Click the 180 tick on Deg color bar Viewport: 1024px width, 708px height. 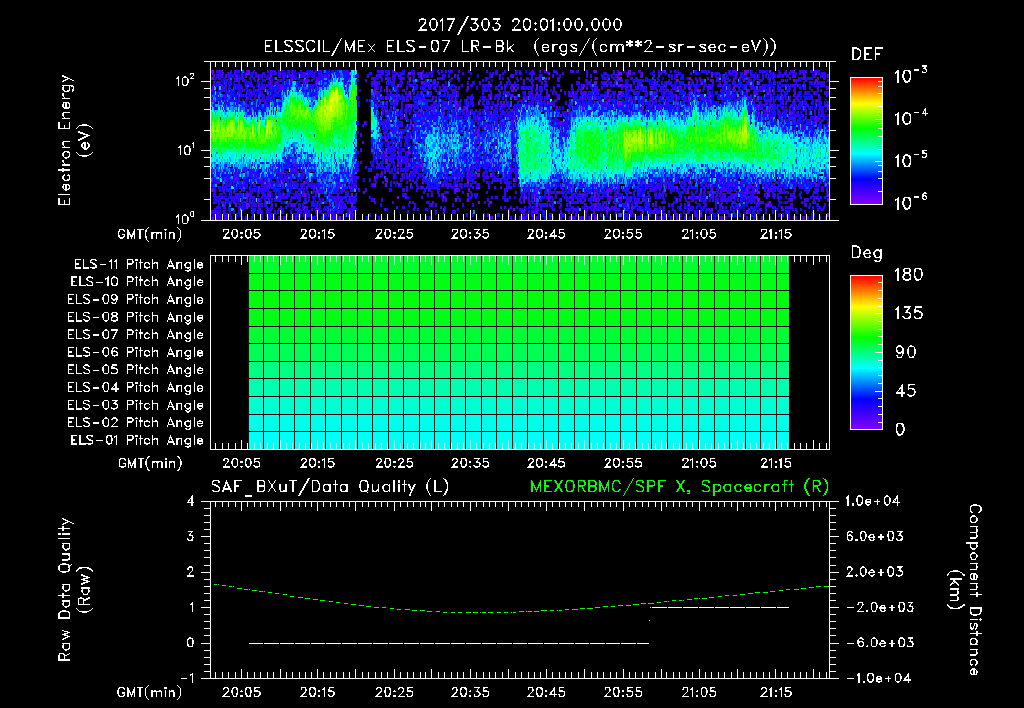coord(909,275)
